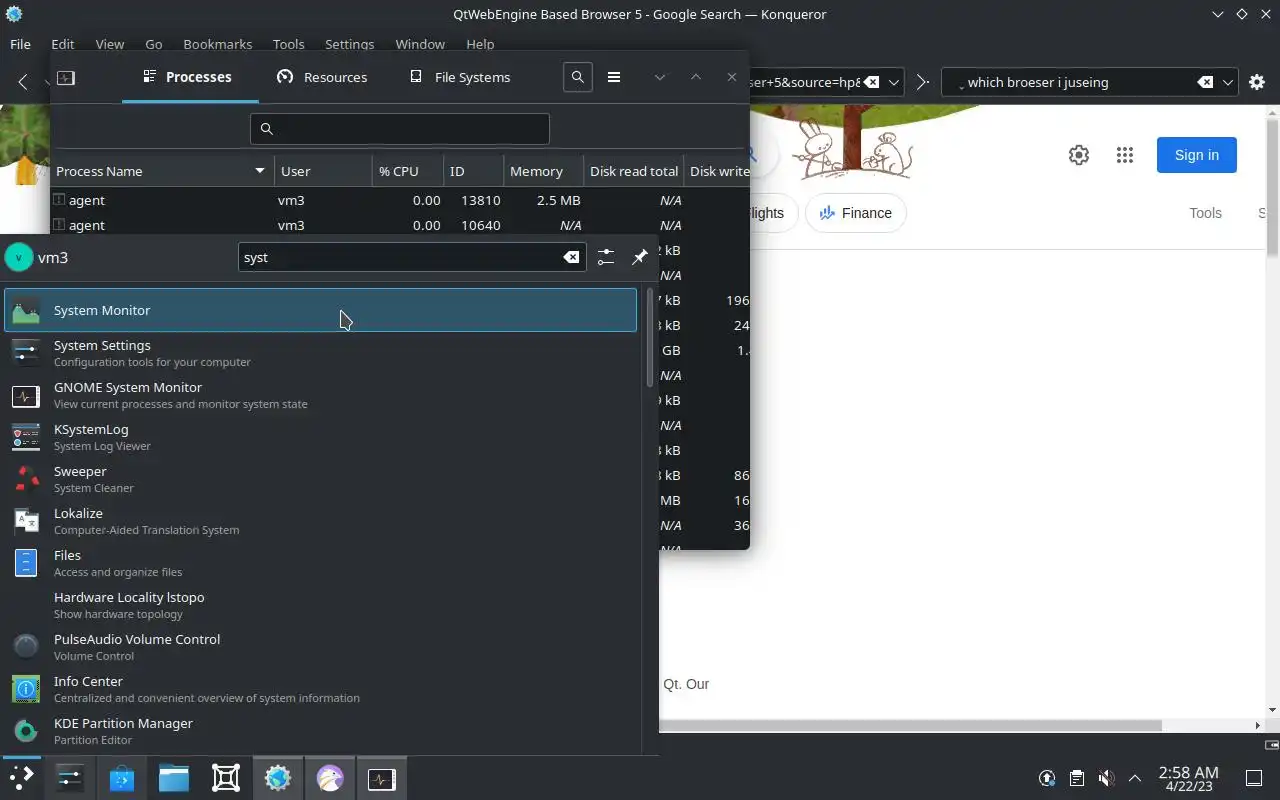Click the clock showing 2:58 AM
Image resolution: width=1280 pixels, height=800 pixels.
[1188, 778]
